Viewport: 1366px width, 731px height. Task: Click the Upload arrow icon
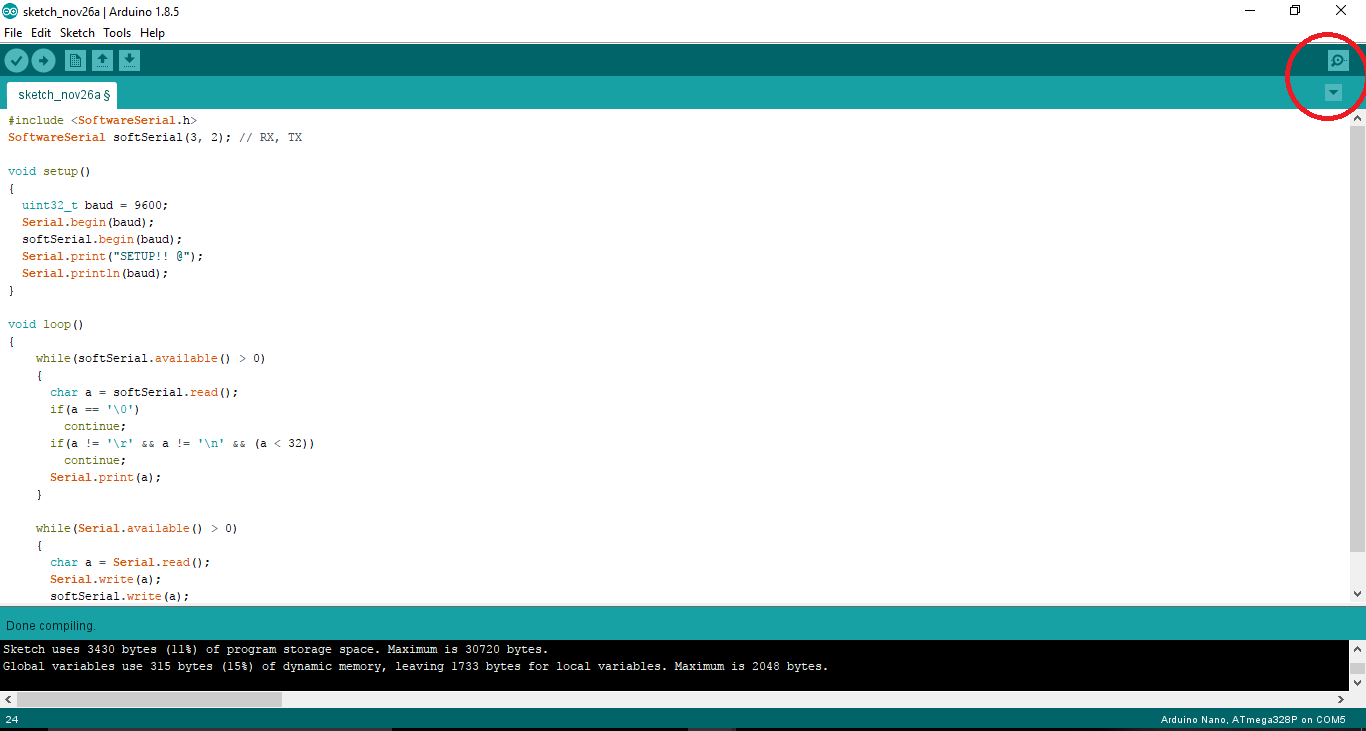[x=43, y=60]
